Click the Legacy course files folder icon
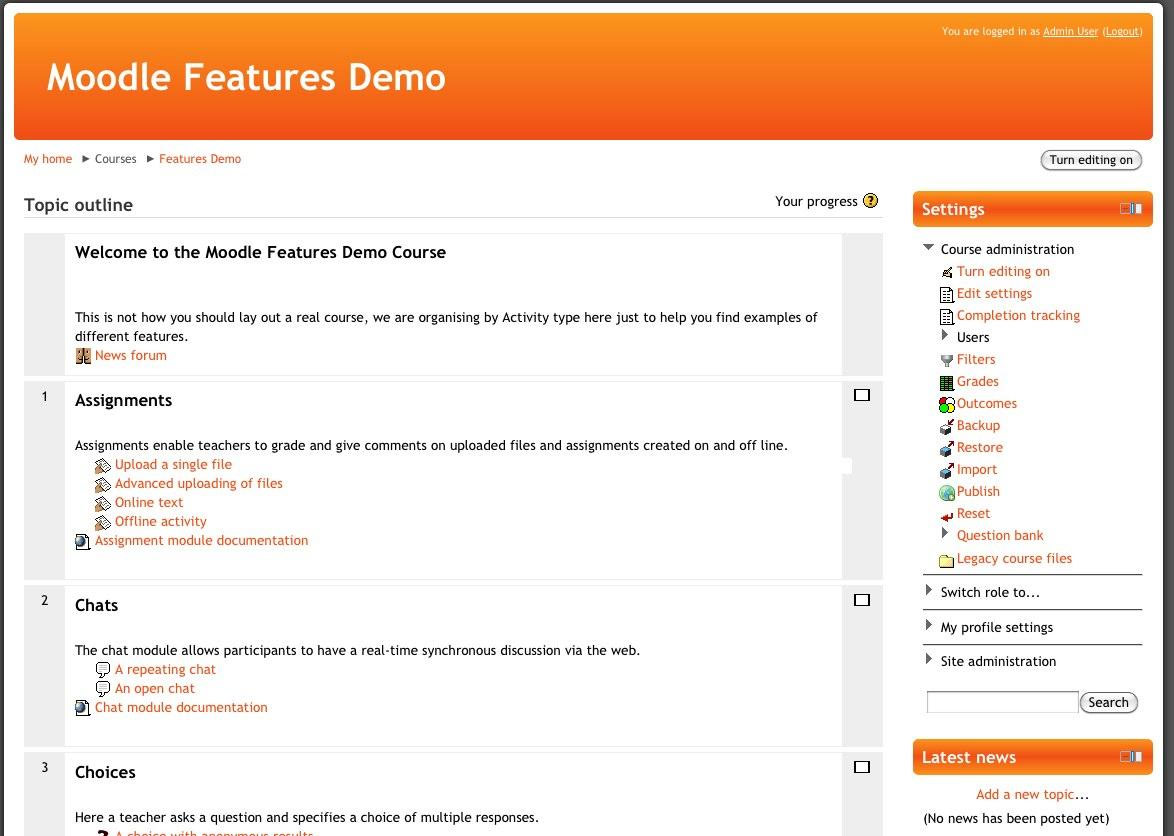The height and width of the screenshot is (836, 1174). tap(946, 560)
